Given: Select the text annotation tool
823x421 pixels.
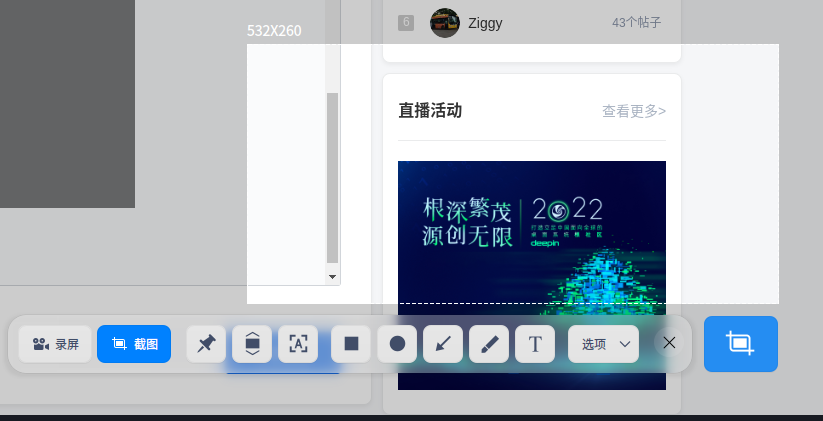Looking at the screenshot, I should point(535,344).
